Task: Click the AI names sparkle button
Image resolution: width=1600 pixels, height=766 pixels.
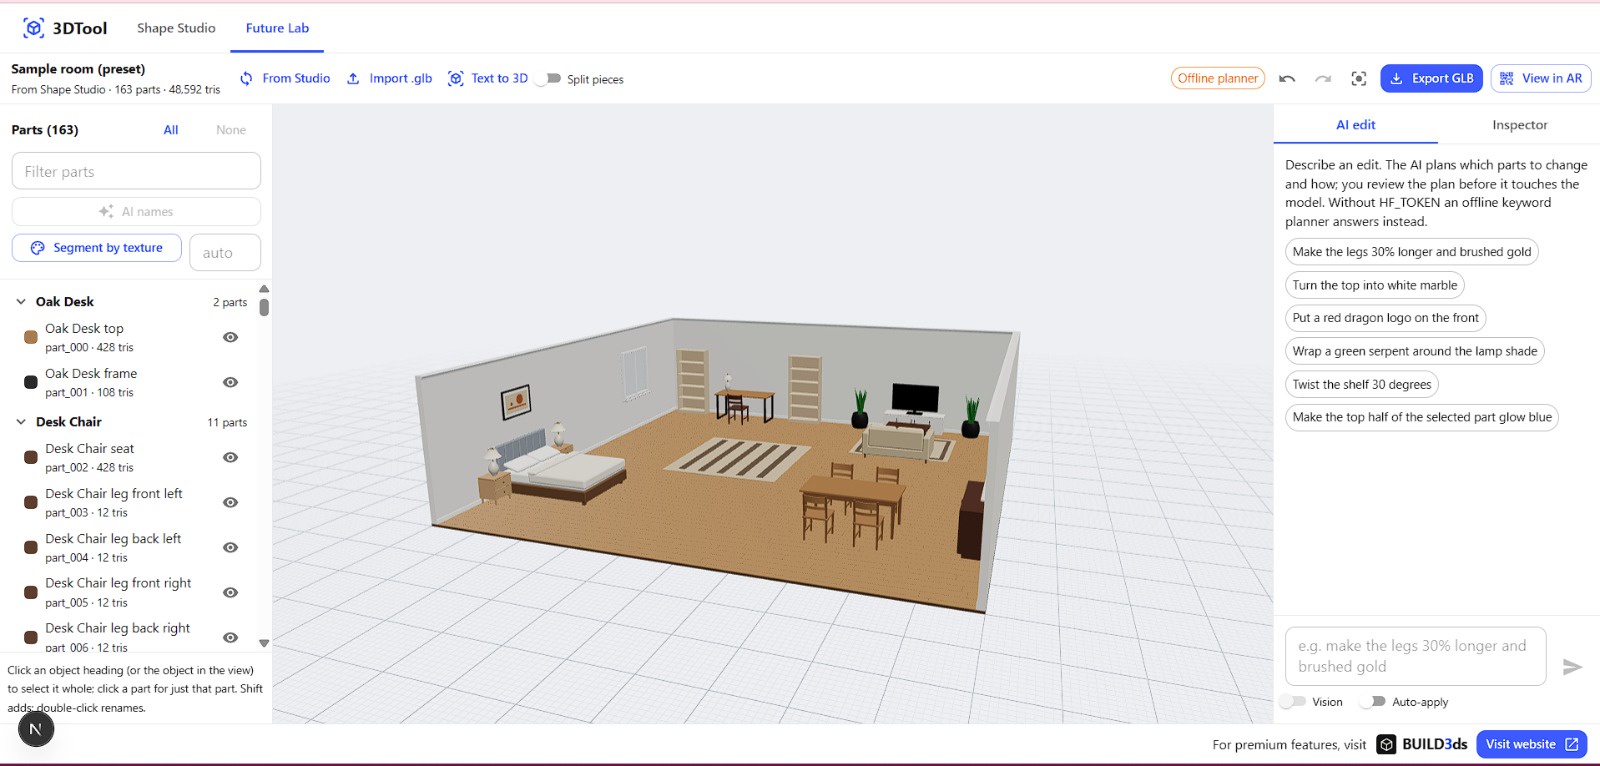Action: pyautogui.click(x=136, y=212)
